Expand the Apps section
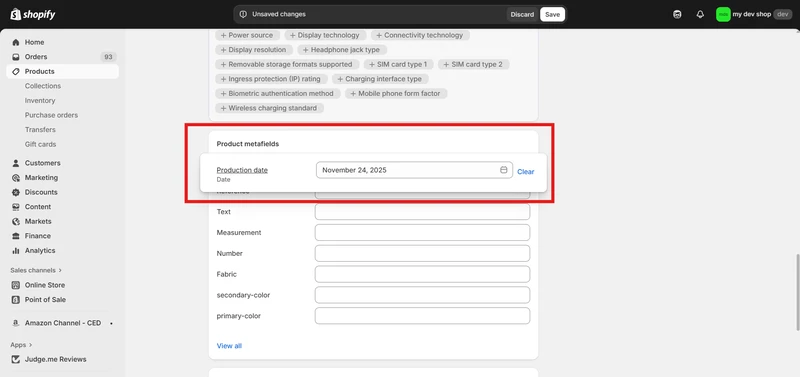The width and height of the screenshot is (800, 377). (x=21, y=345)
